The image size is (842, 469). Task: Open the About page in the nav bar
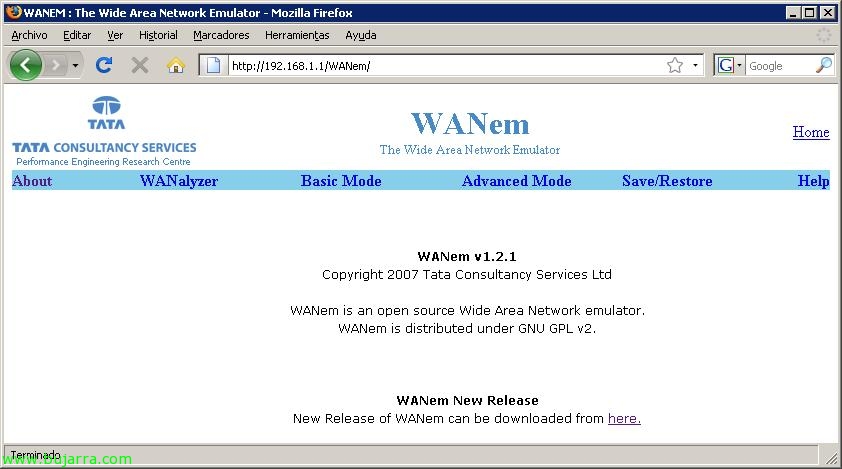pos(32,181)
